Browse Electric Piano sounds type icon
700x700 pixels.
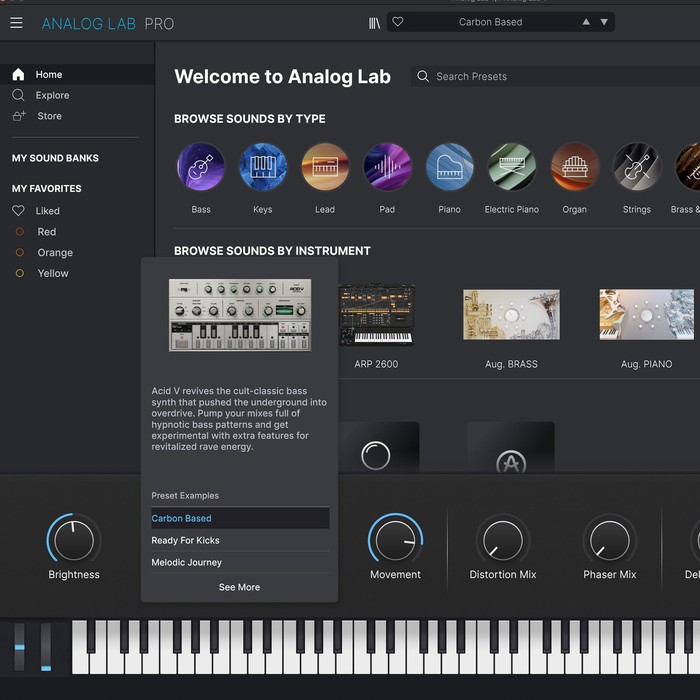pyautogui.click(x=512, y=167)
